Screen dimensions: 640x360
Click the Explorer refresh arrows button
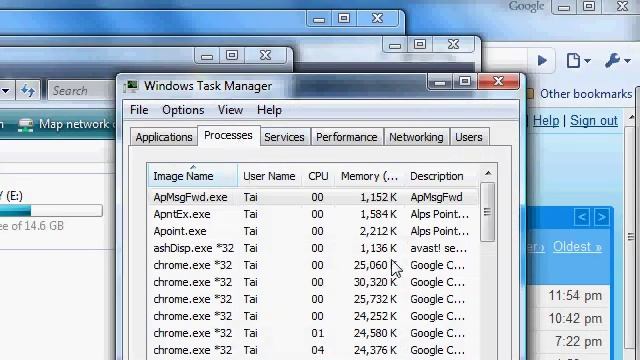click(x=27, y=90)
